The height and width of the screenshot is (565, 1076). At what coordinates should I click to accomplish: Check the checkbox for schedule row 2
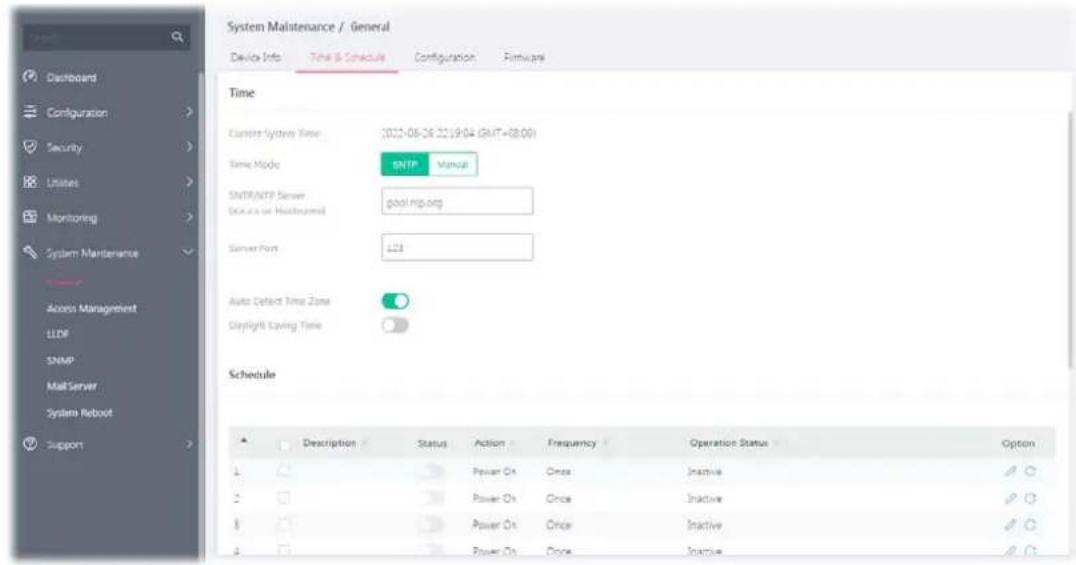click(x=284, y=498)
